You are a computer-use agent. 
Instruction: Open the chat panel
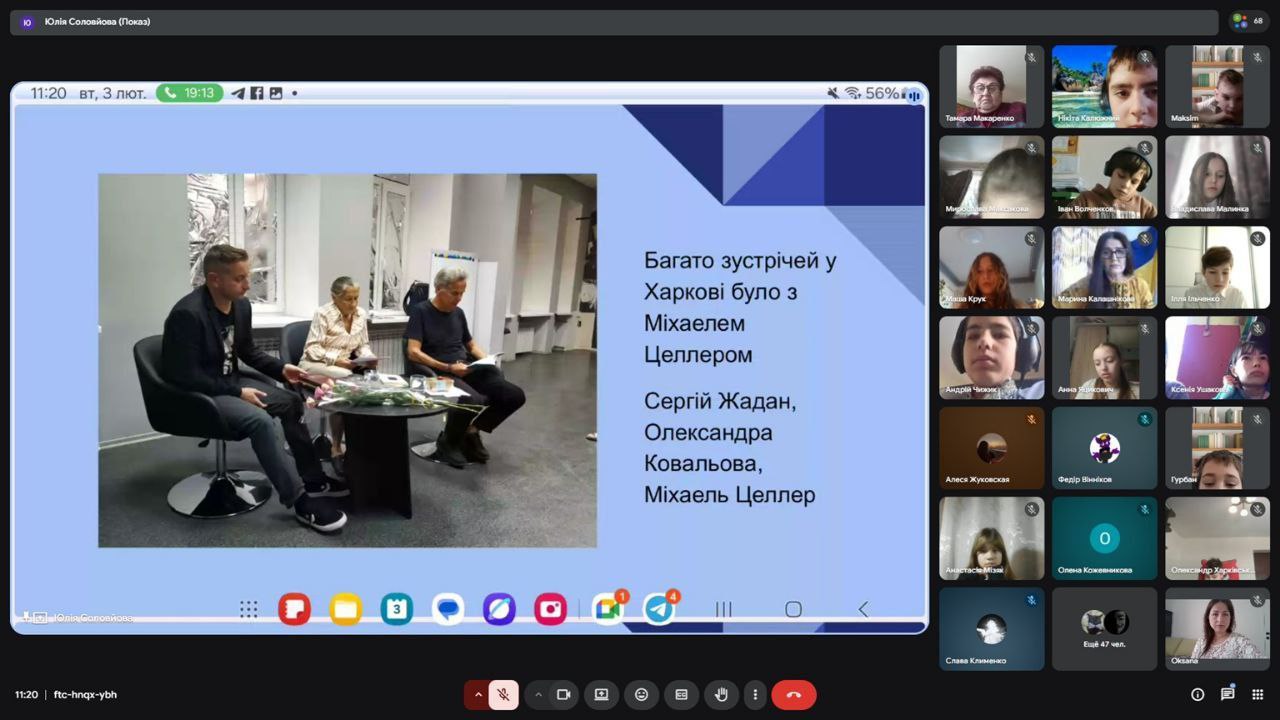(1227, 695)
